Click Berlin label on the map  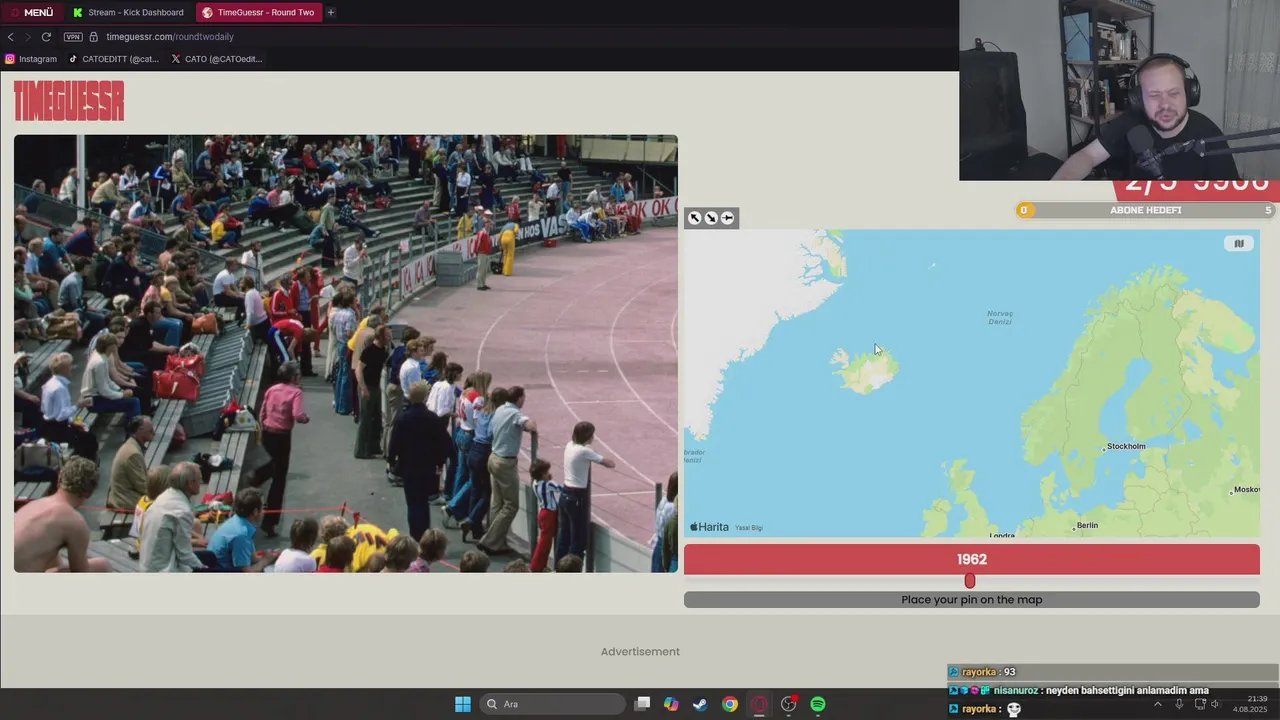click(x=1087, y=525)
